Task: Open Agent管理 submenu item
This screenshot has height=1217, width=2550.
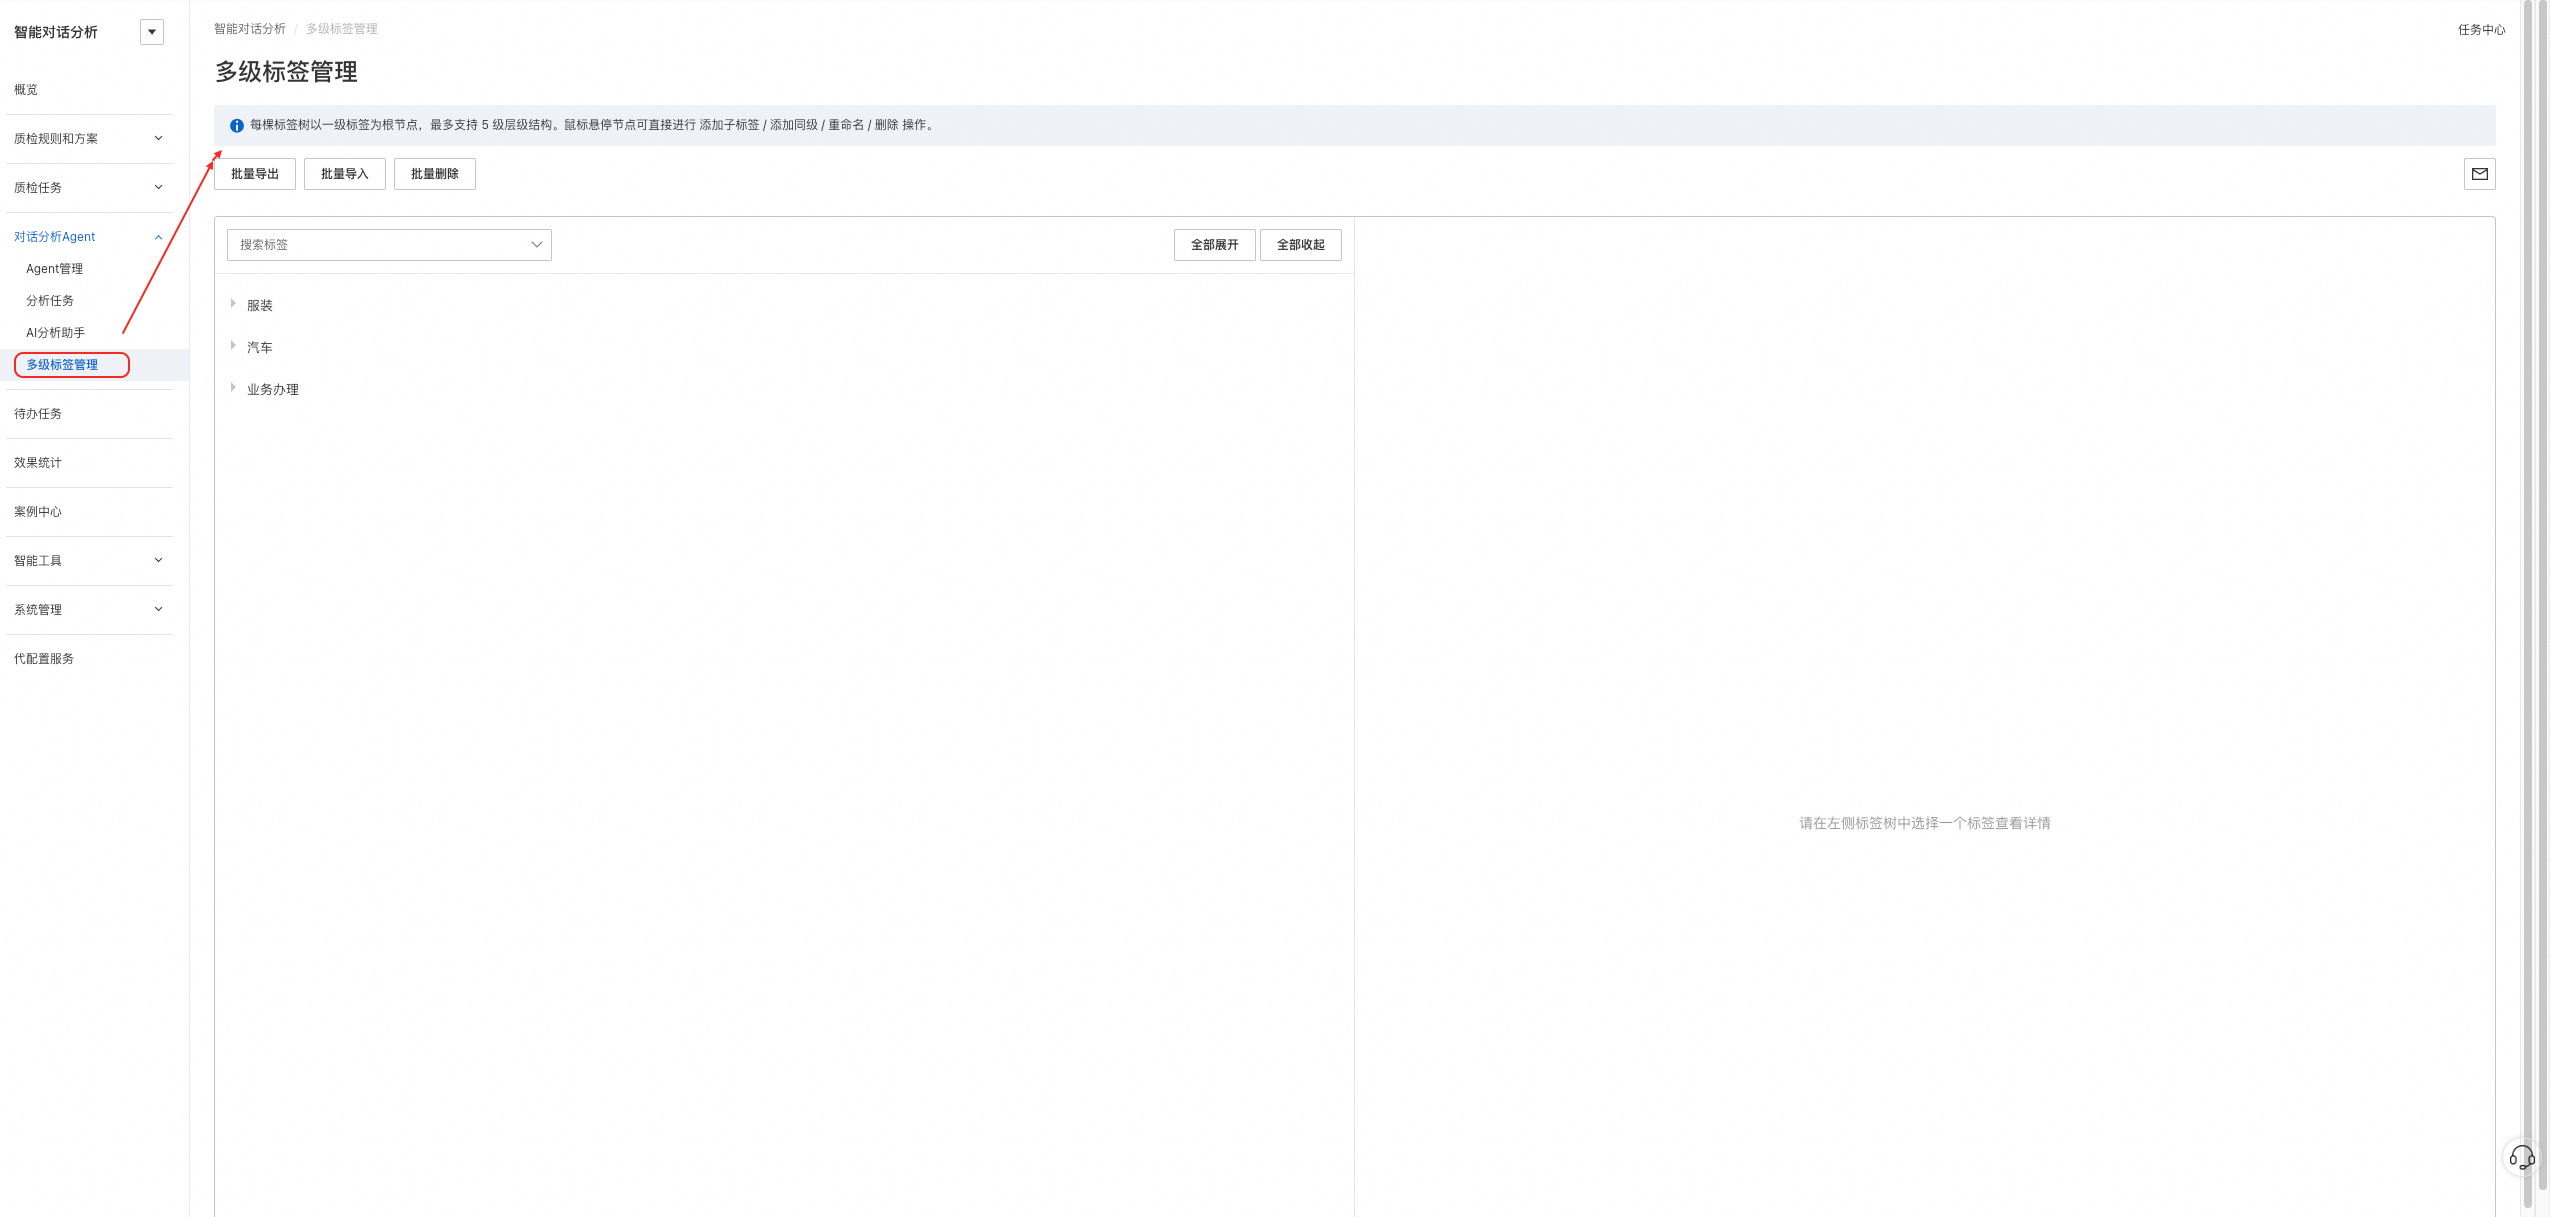Action: pos(55,269)
